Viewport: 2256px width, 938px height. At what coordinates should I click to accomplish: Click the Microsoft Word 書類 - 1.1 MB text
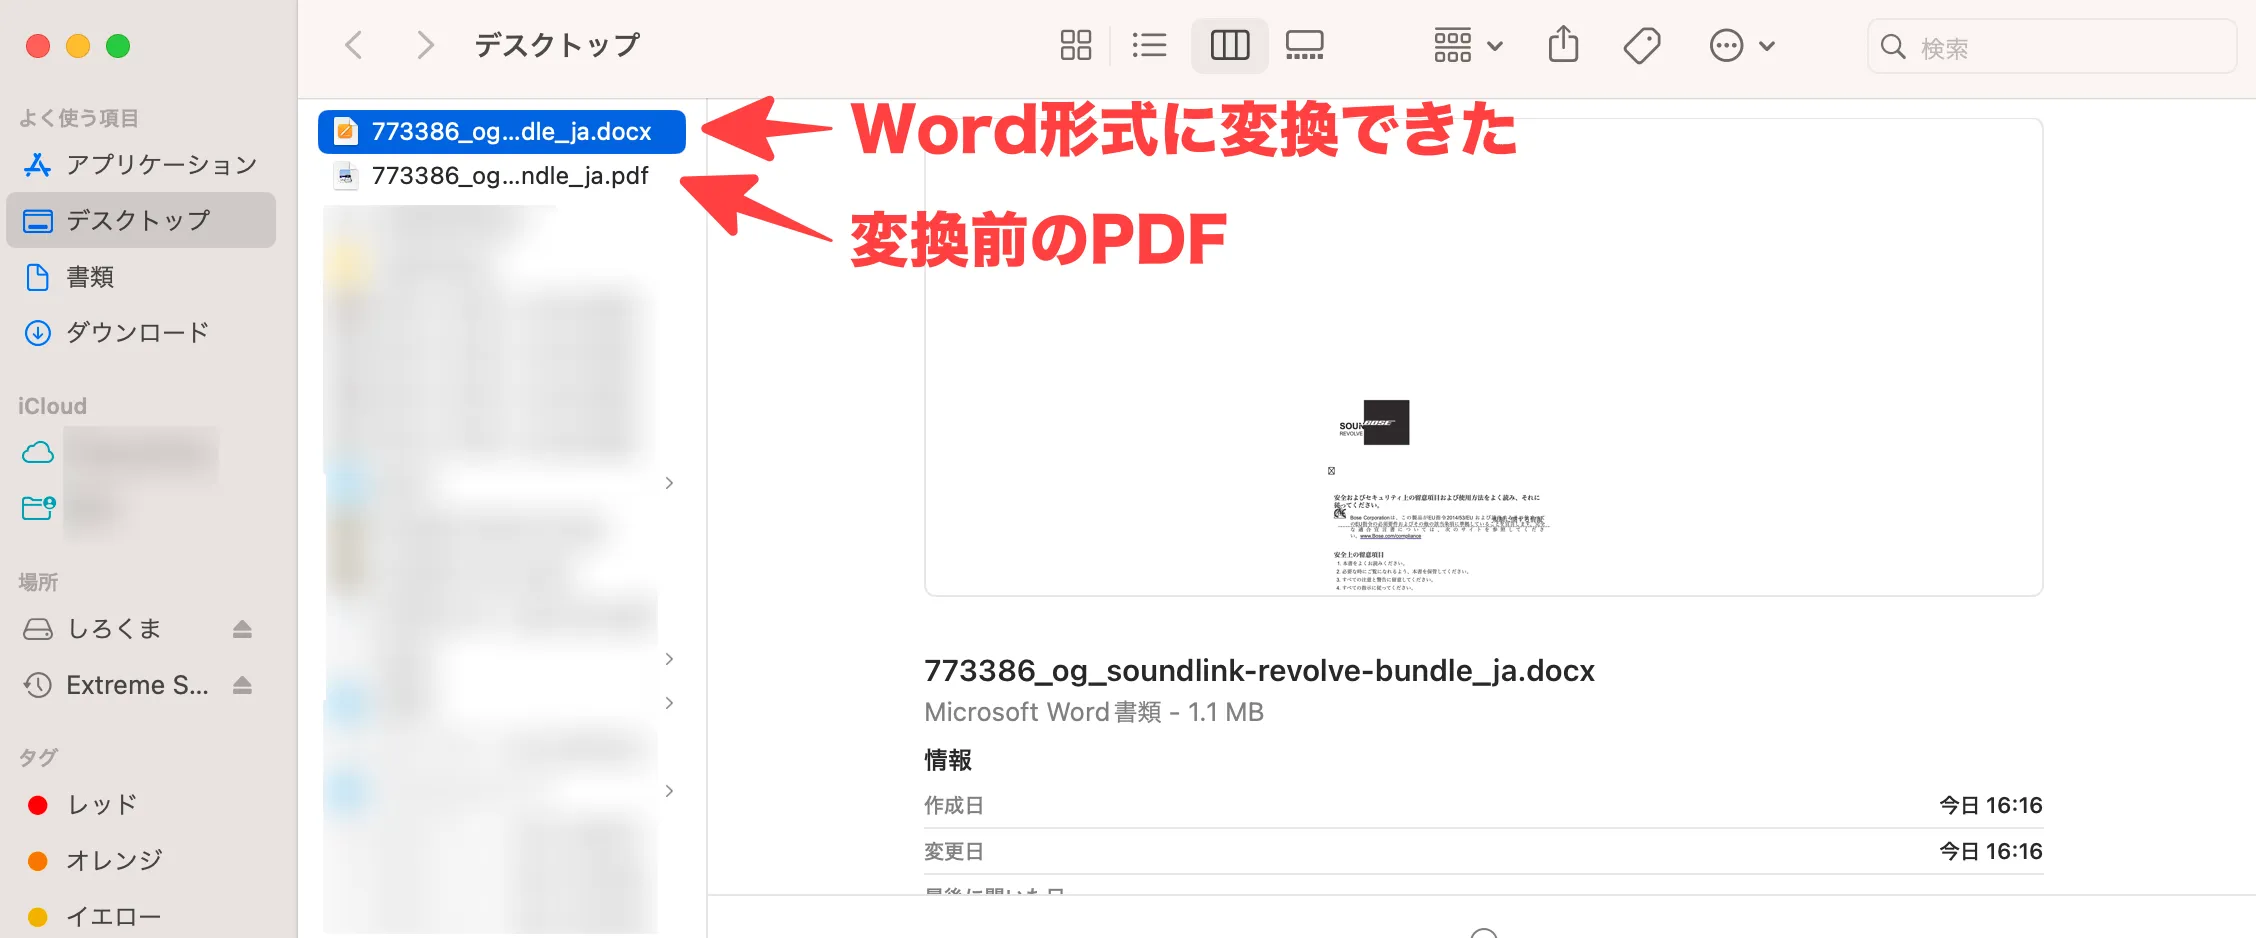(1094, 712)
